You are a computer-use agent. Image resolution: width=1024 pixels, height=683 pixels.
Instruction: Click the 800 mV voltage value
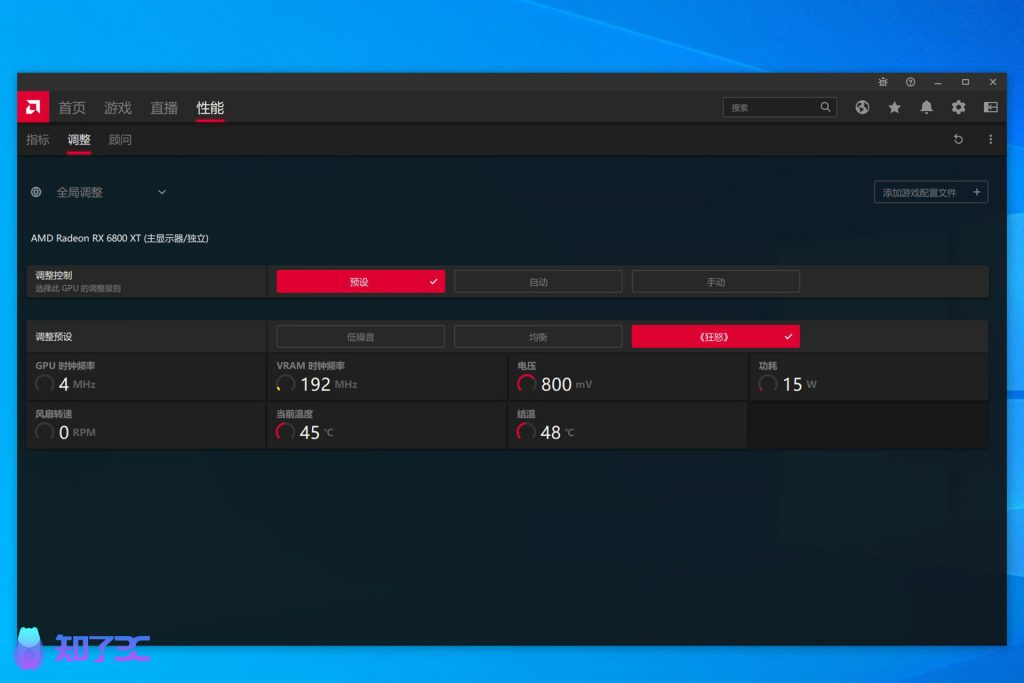[566, 384]
